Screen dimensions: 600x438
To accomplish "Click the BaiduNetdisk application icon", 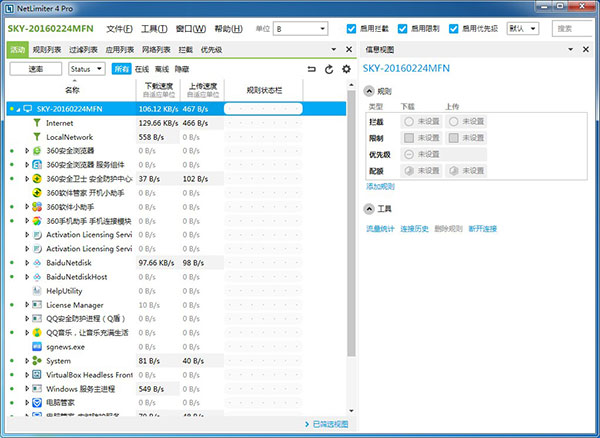I will point(37,262).
